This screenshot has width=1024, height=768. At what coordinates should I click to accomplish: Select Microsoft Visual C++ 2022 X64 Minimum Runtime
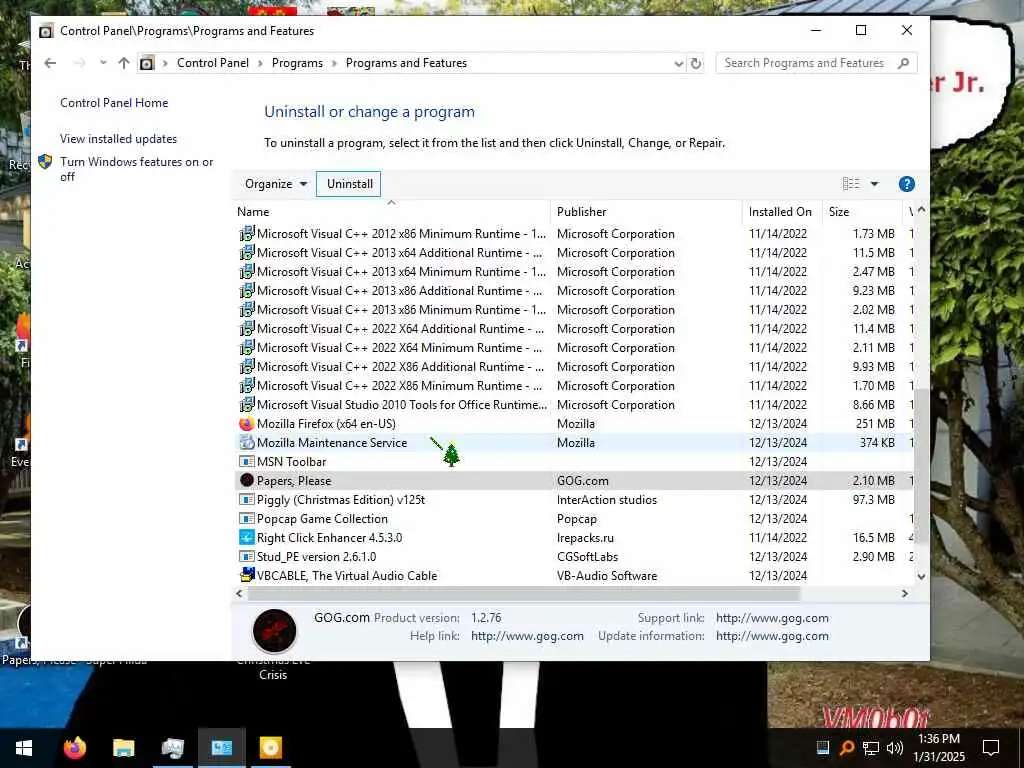pyautogui.click(x=399, y=347)
